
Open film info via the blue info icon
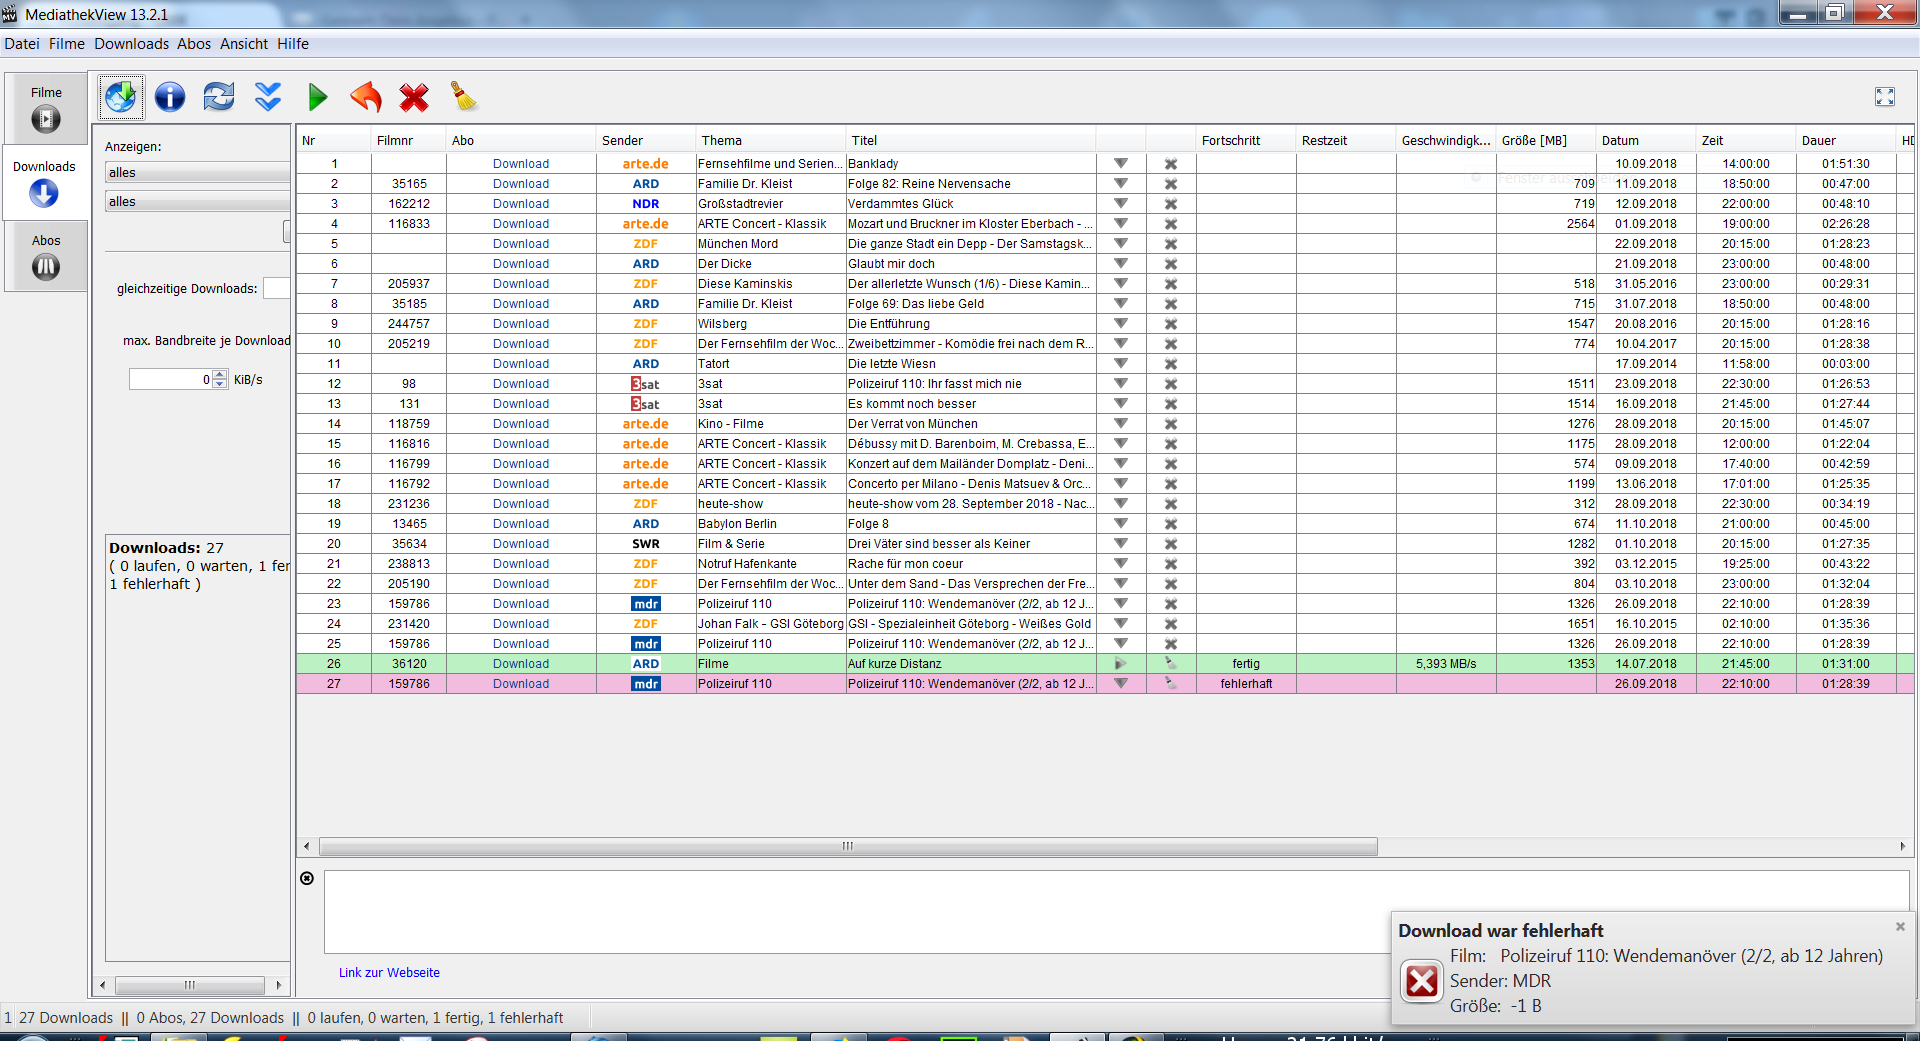coord(170,97)
